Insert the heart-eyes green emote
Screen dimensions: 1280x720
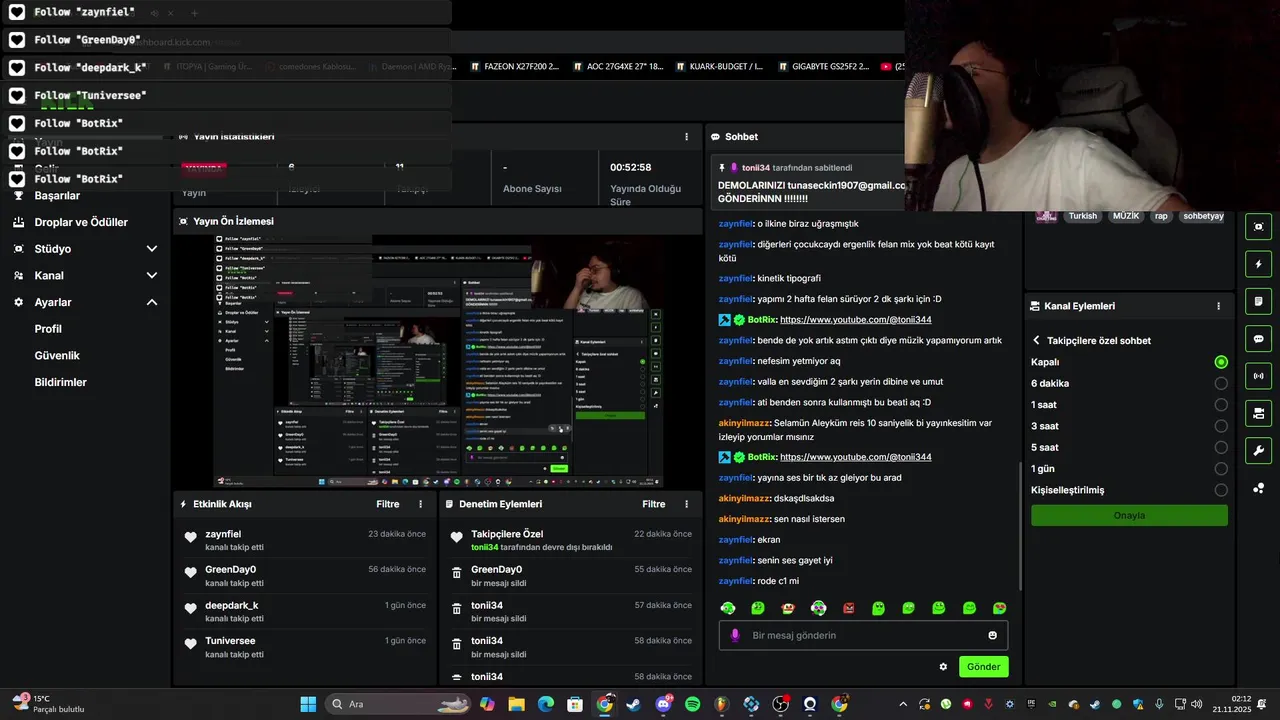click(x=999, y=608)
